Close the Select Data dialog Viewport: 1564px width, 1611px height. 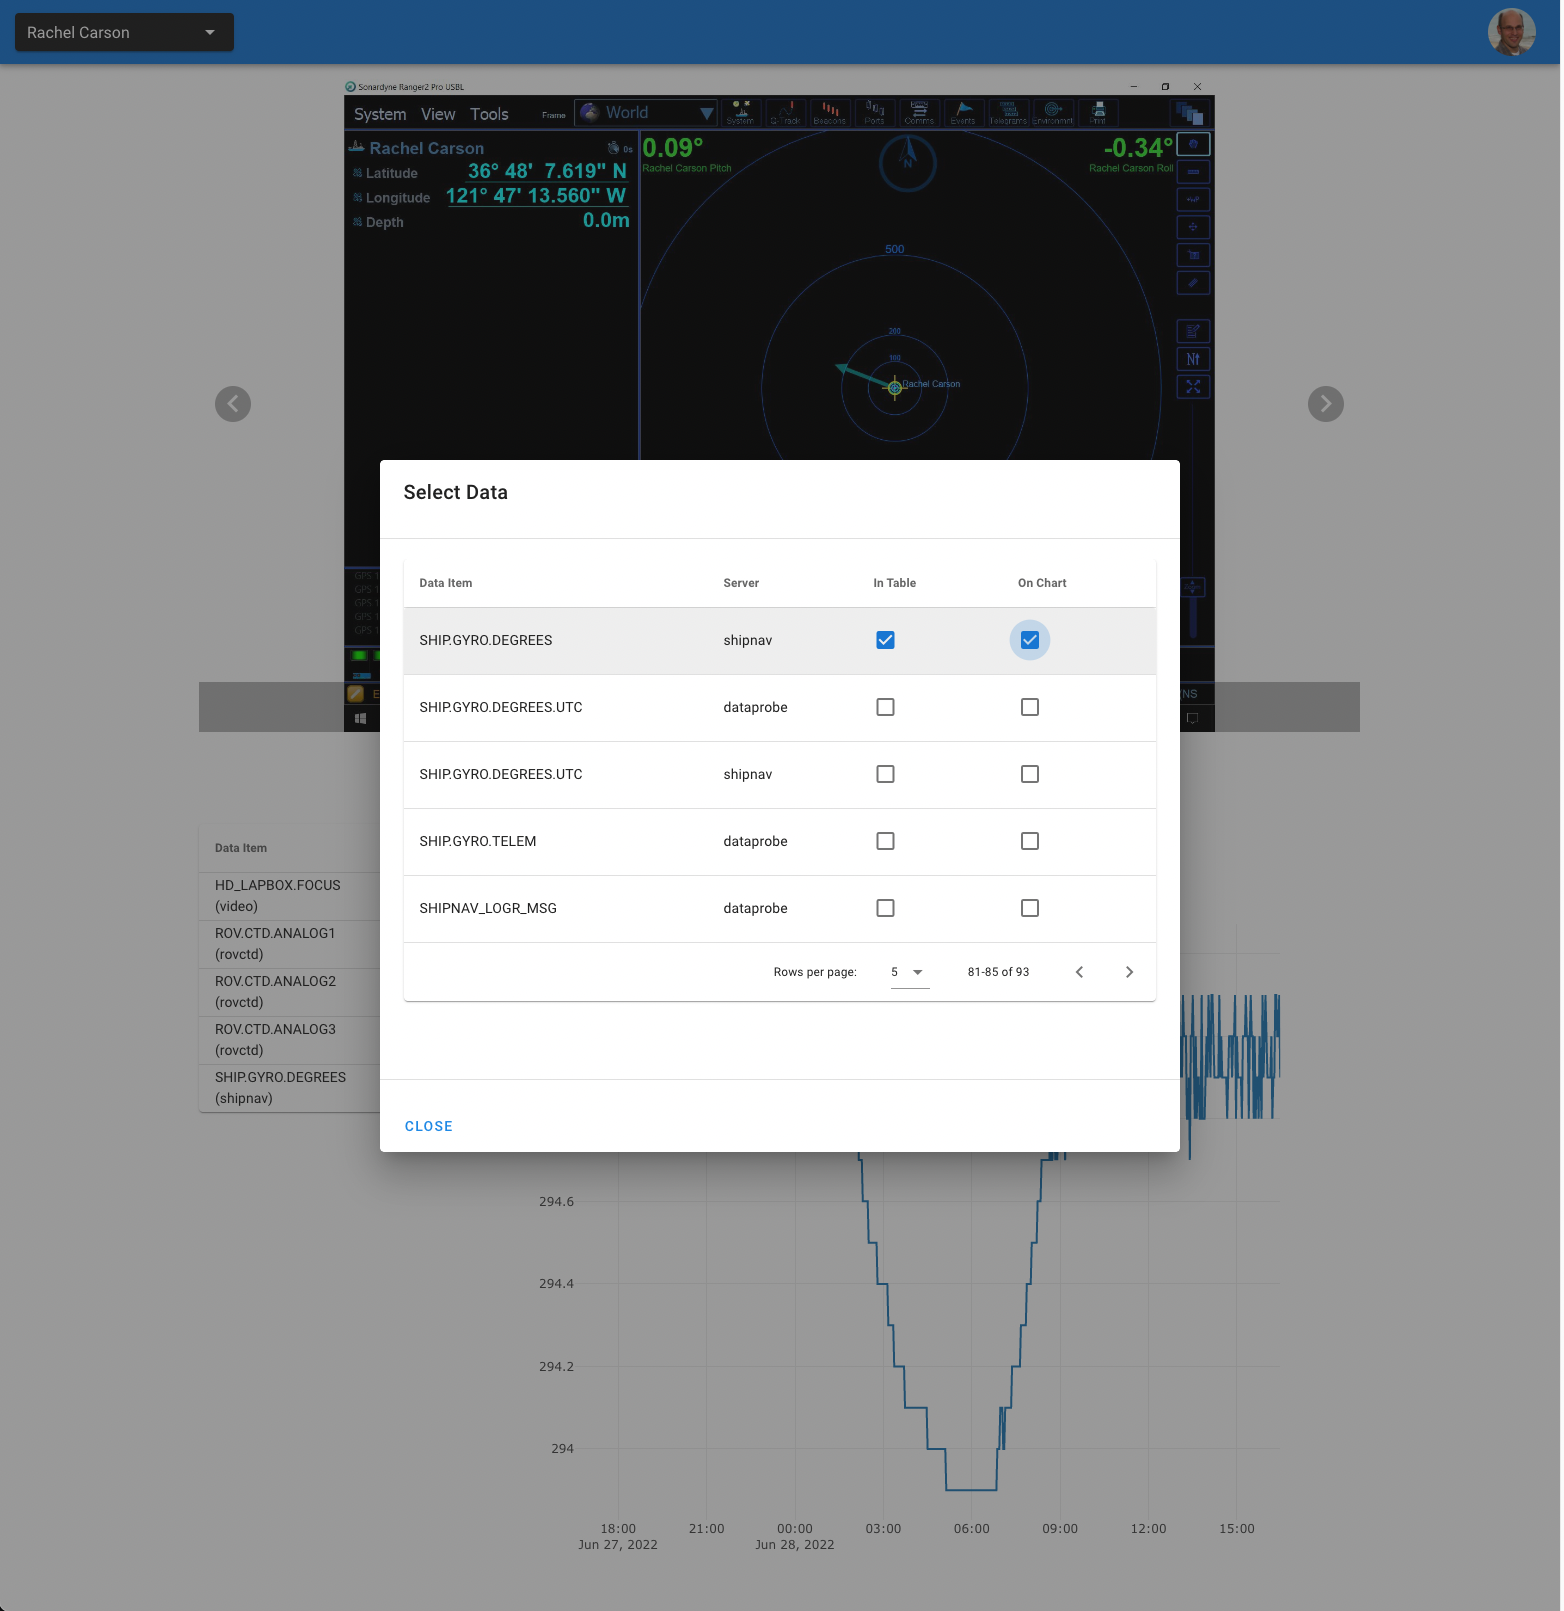[429, 1126]
